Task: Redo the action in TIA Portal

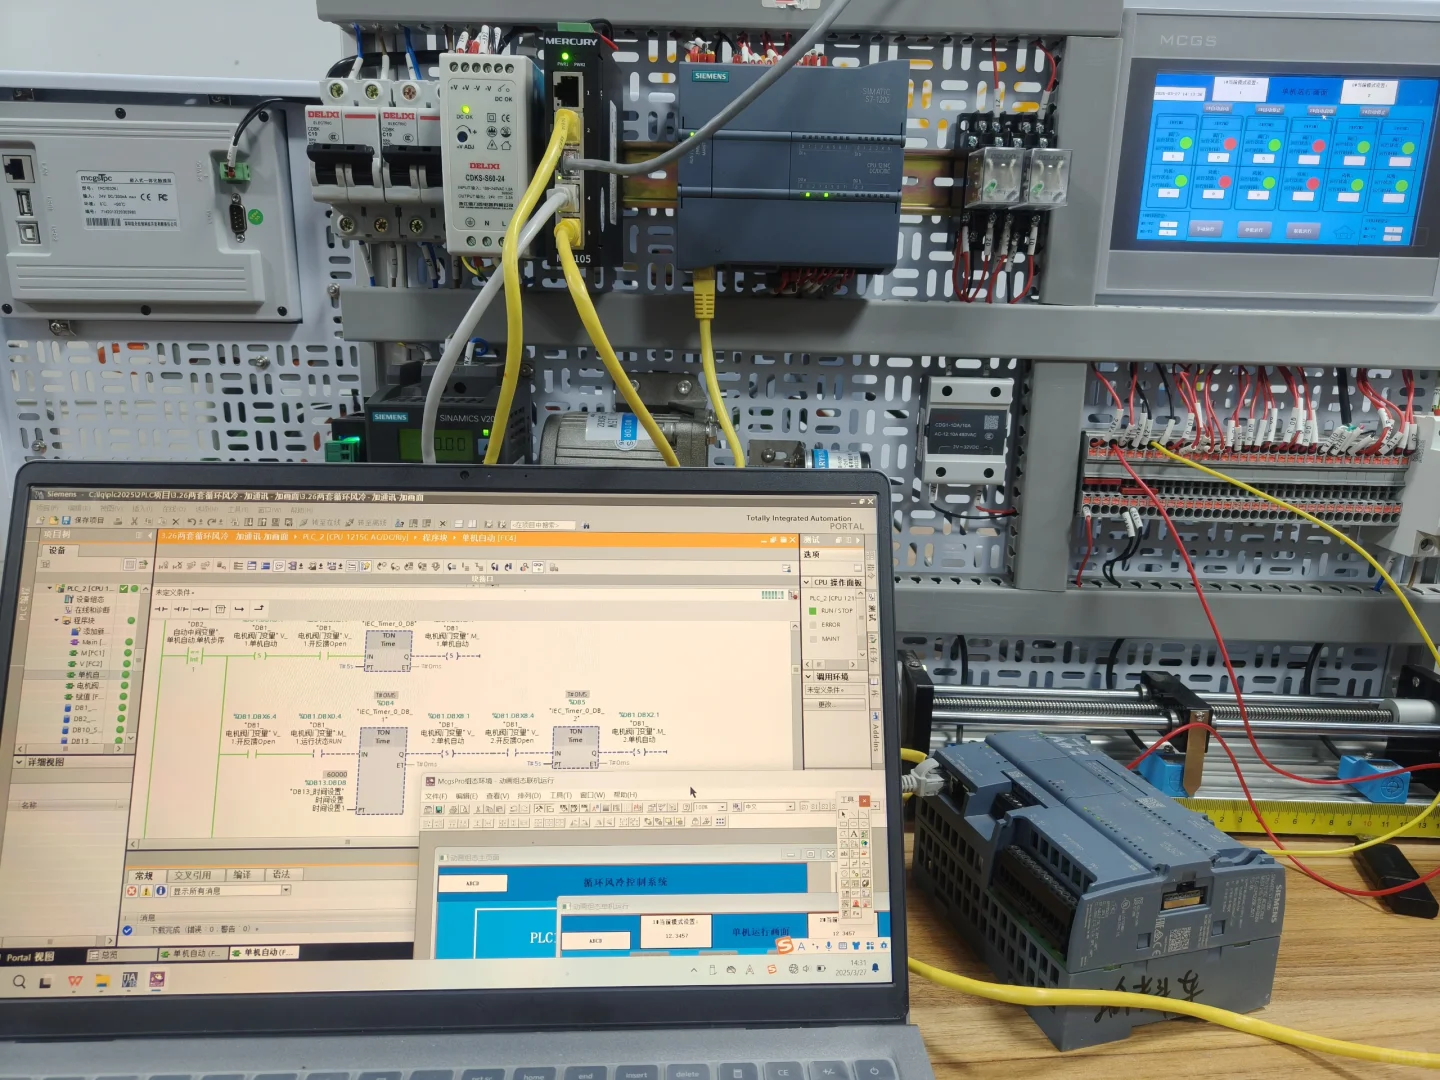Action: [x=211, y=521]
